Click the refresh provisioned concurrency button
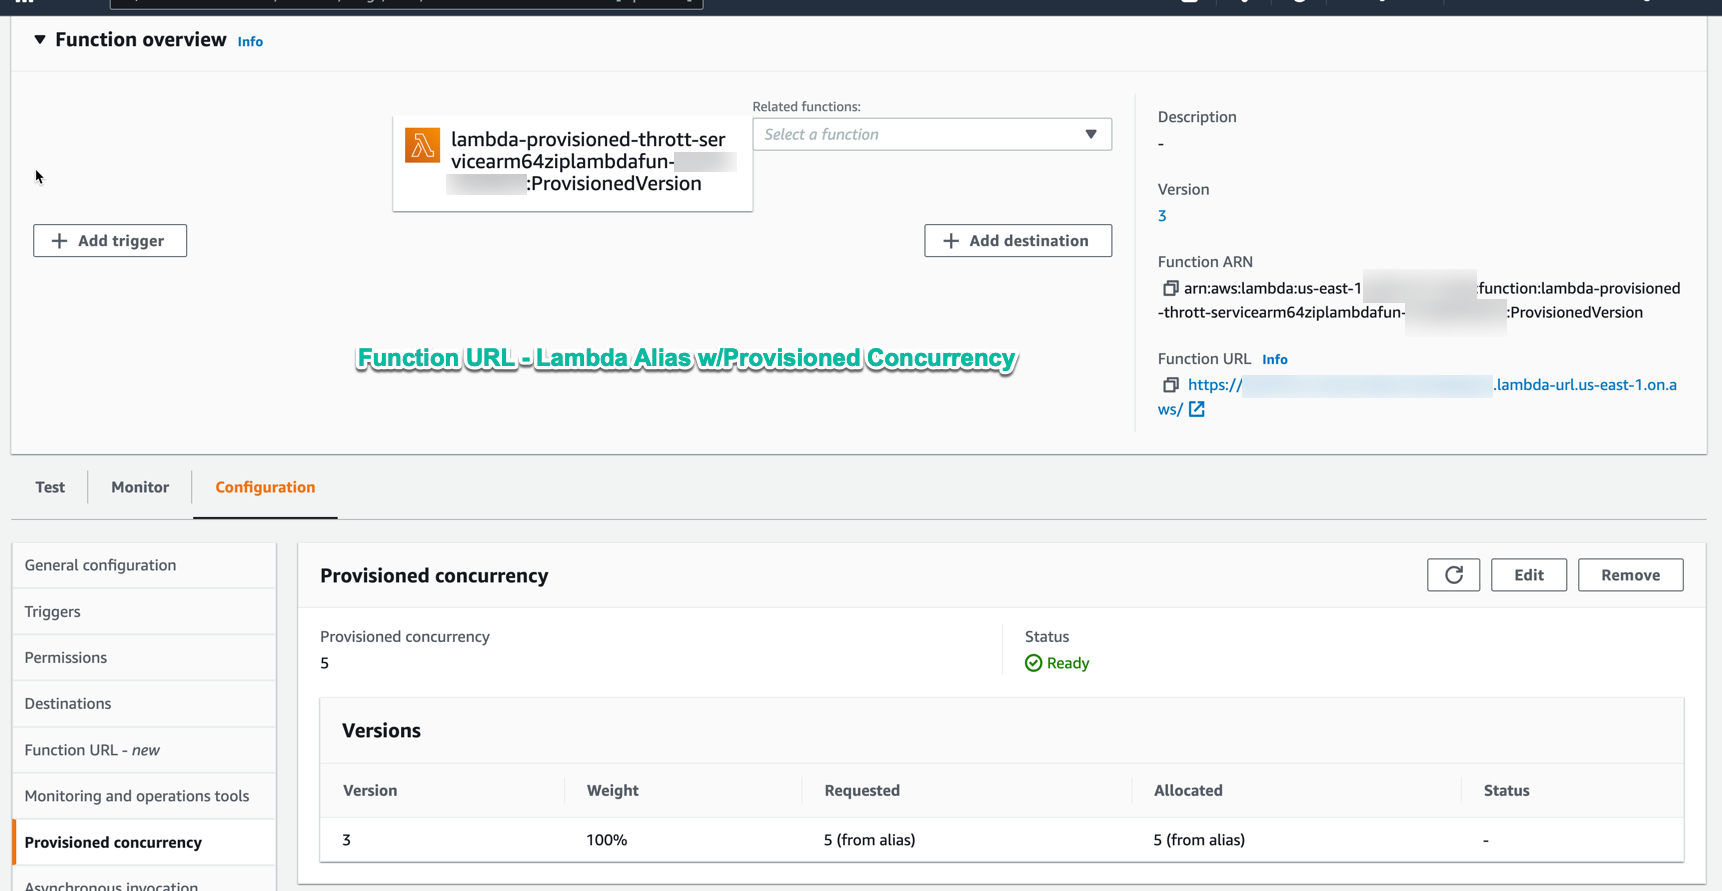 [x=1453, y=575]
